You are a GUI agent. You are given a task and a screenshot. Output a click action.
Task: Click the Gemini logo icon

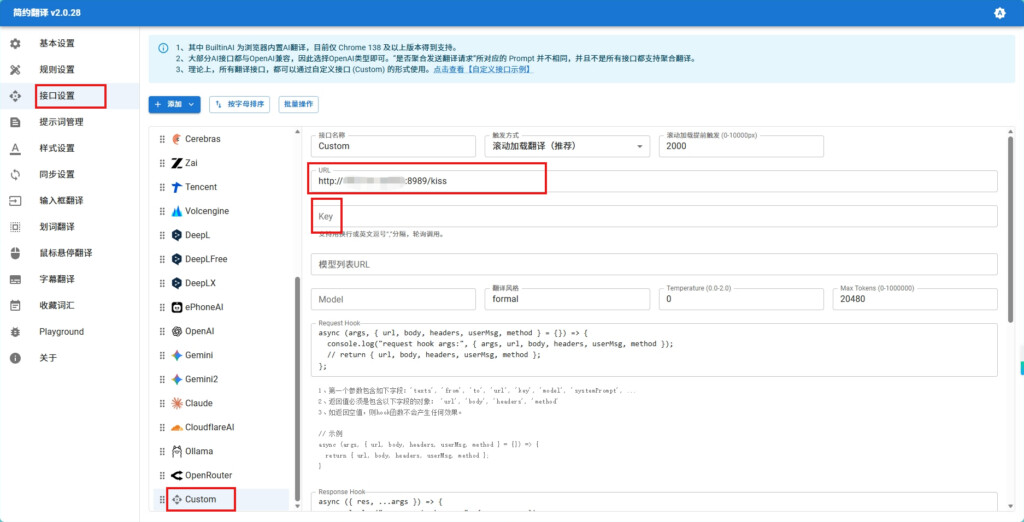(176, 355)
